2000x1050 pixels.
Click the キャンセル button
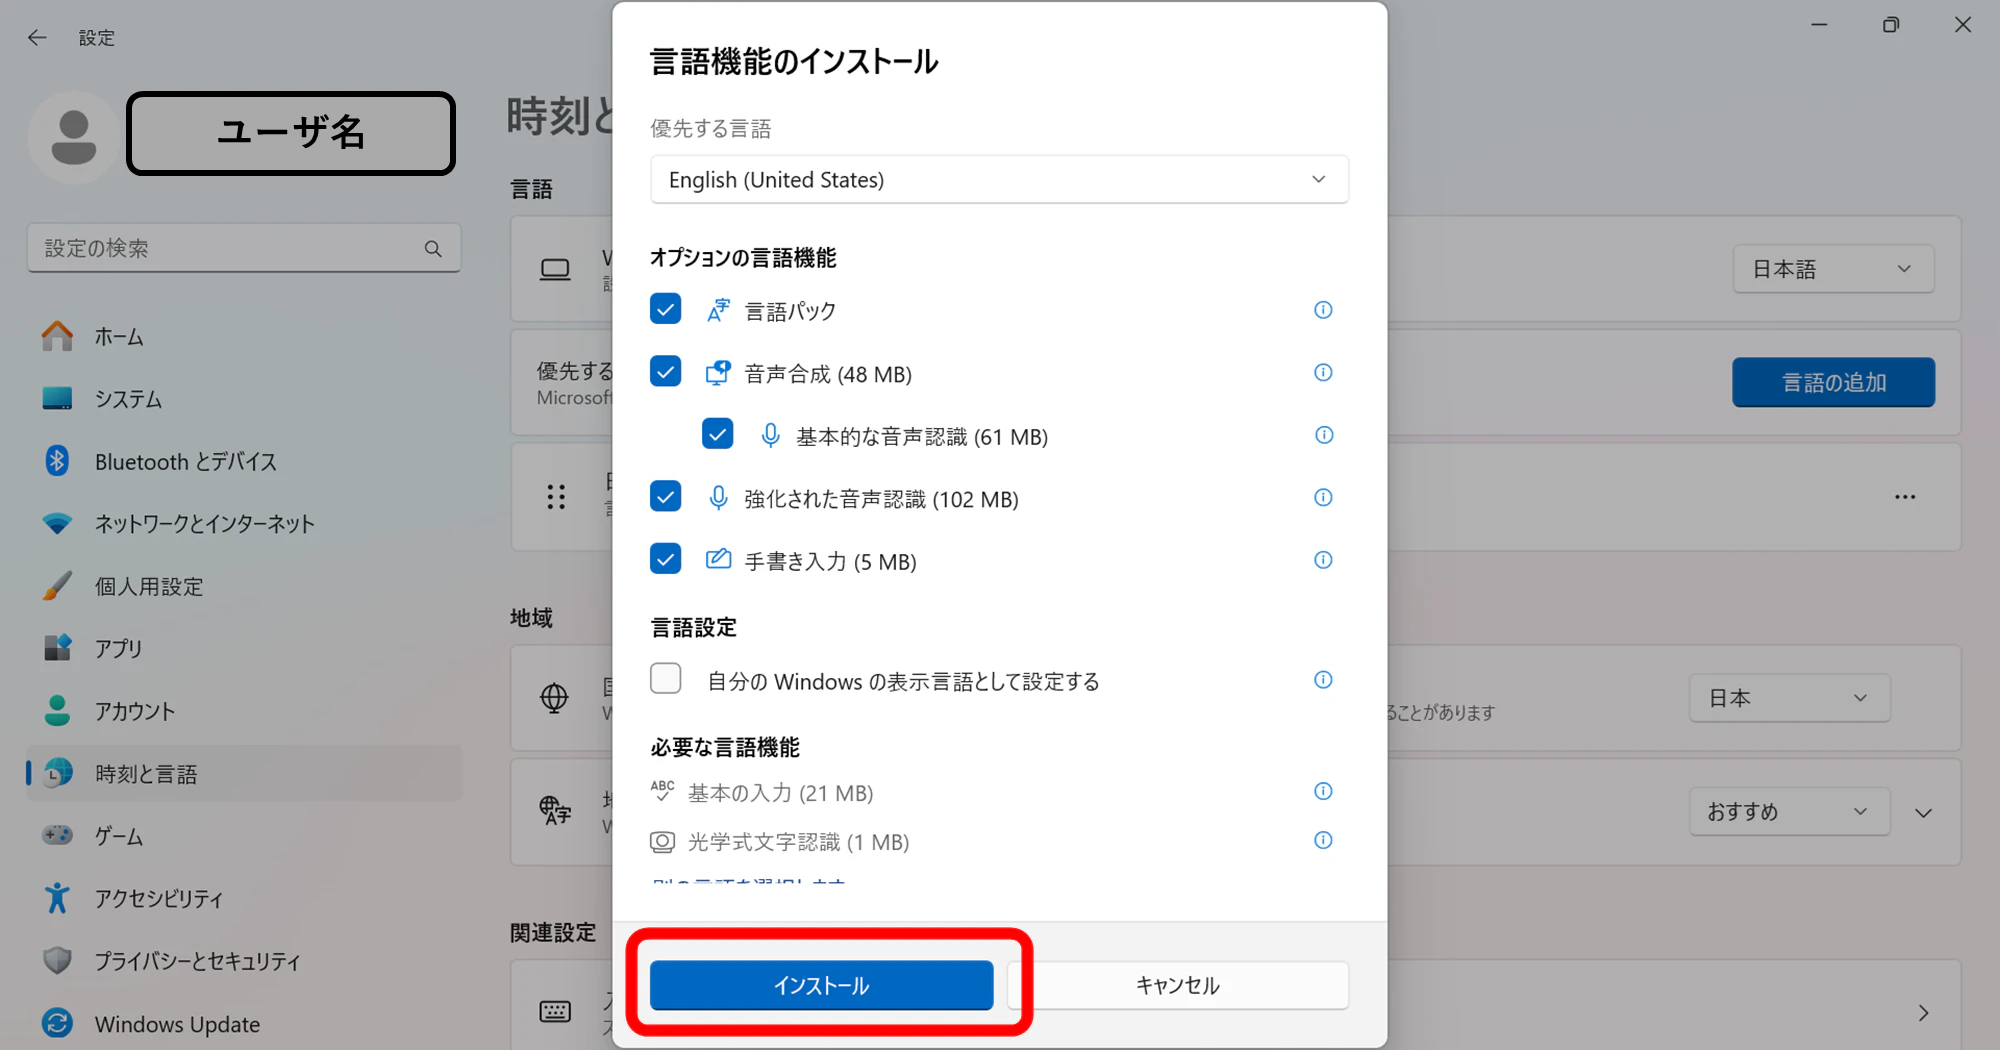pyautogui.click(x=1178, y=985)
